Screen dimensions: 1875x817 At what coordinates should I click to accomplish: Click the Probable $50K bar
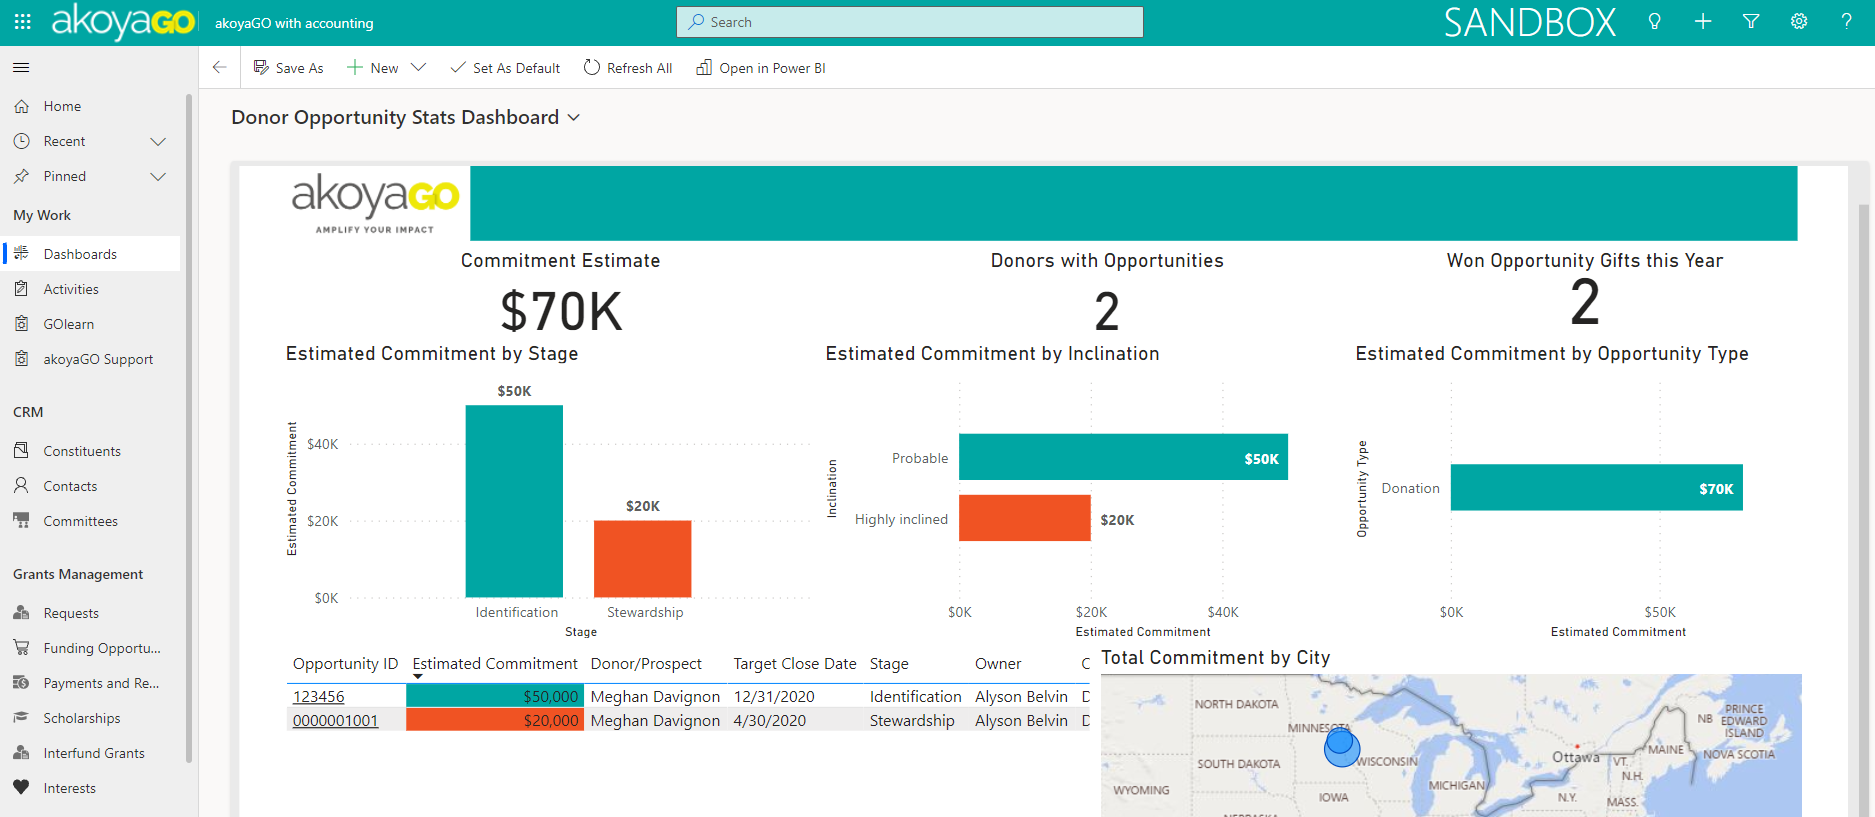pyautogui.click(x=1123, y=457)
